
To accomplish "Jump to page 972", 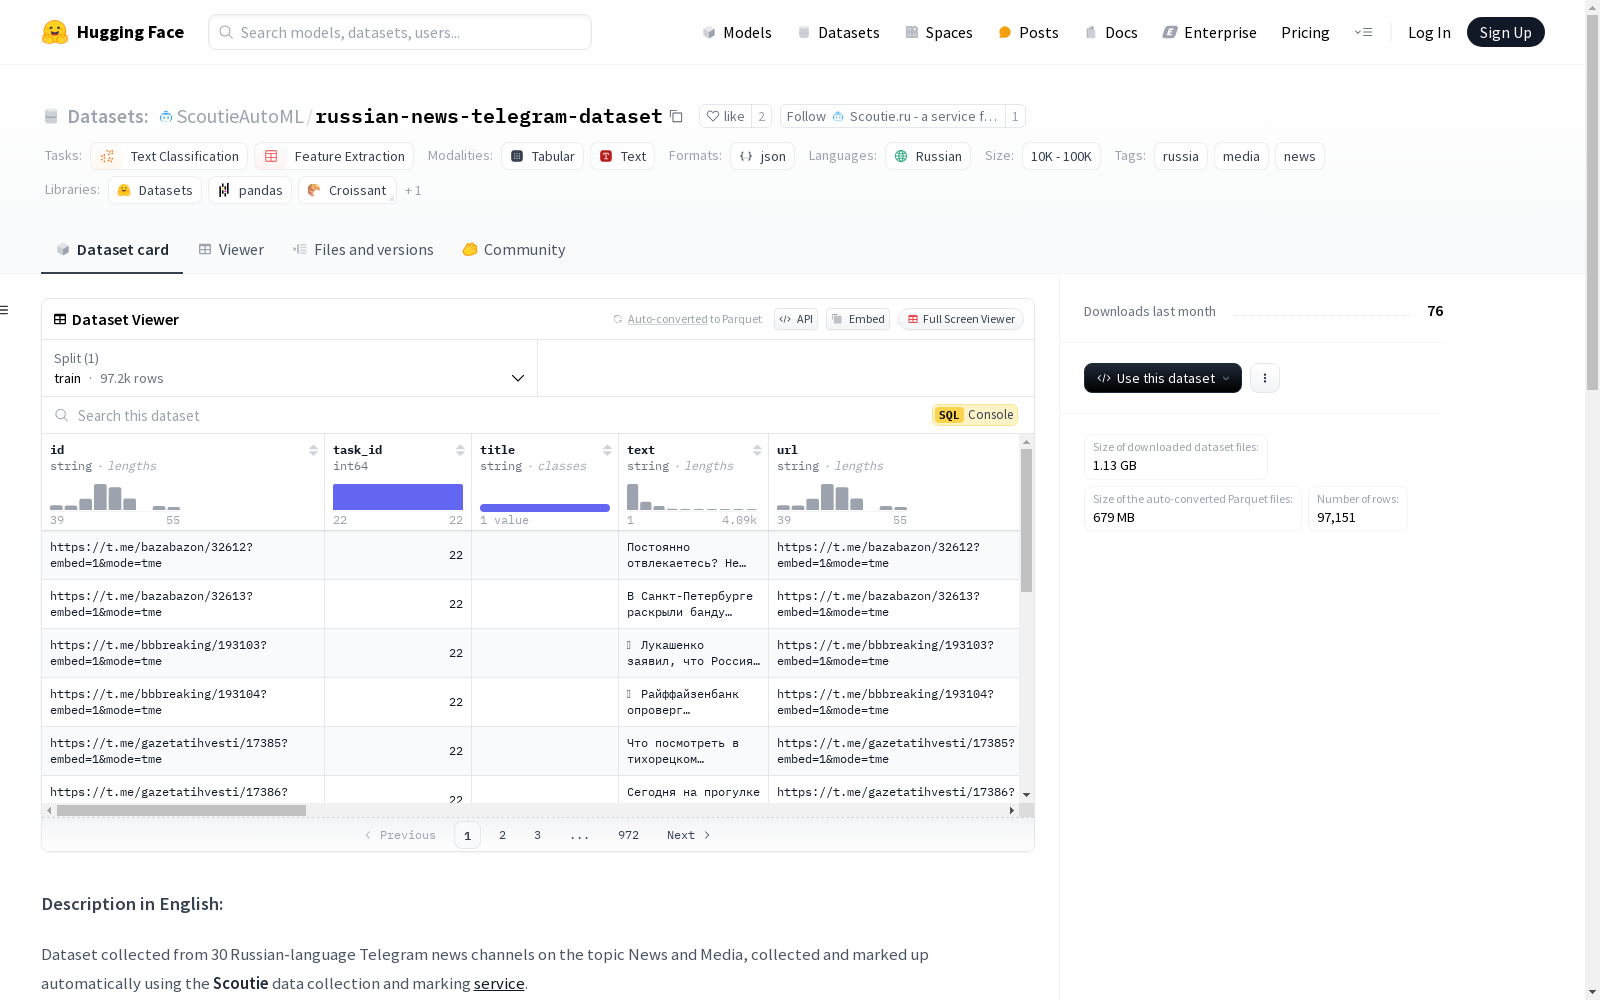I will pos(628,835).
